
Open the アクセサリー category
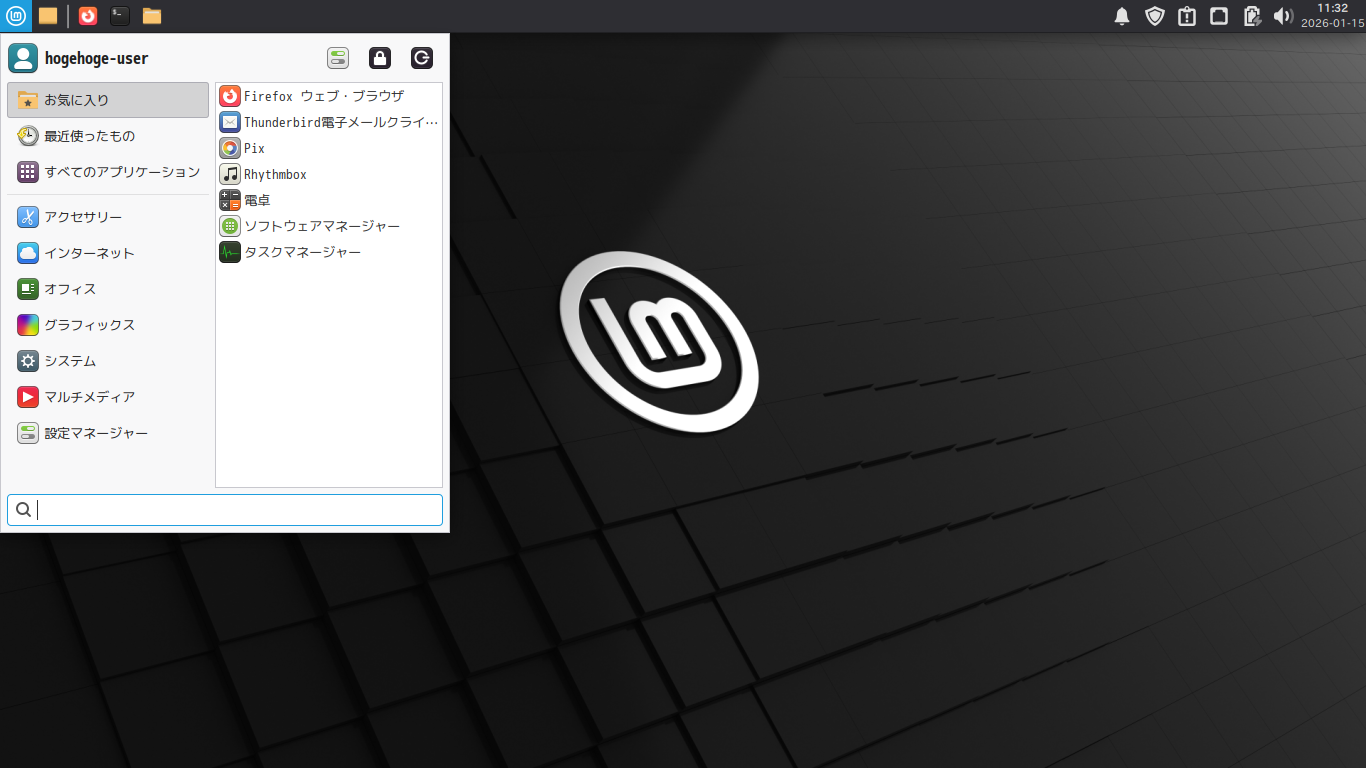point(108,217)
